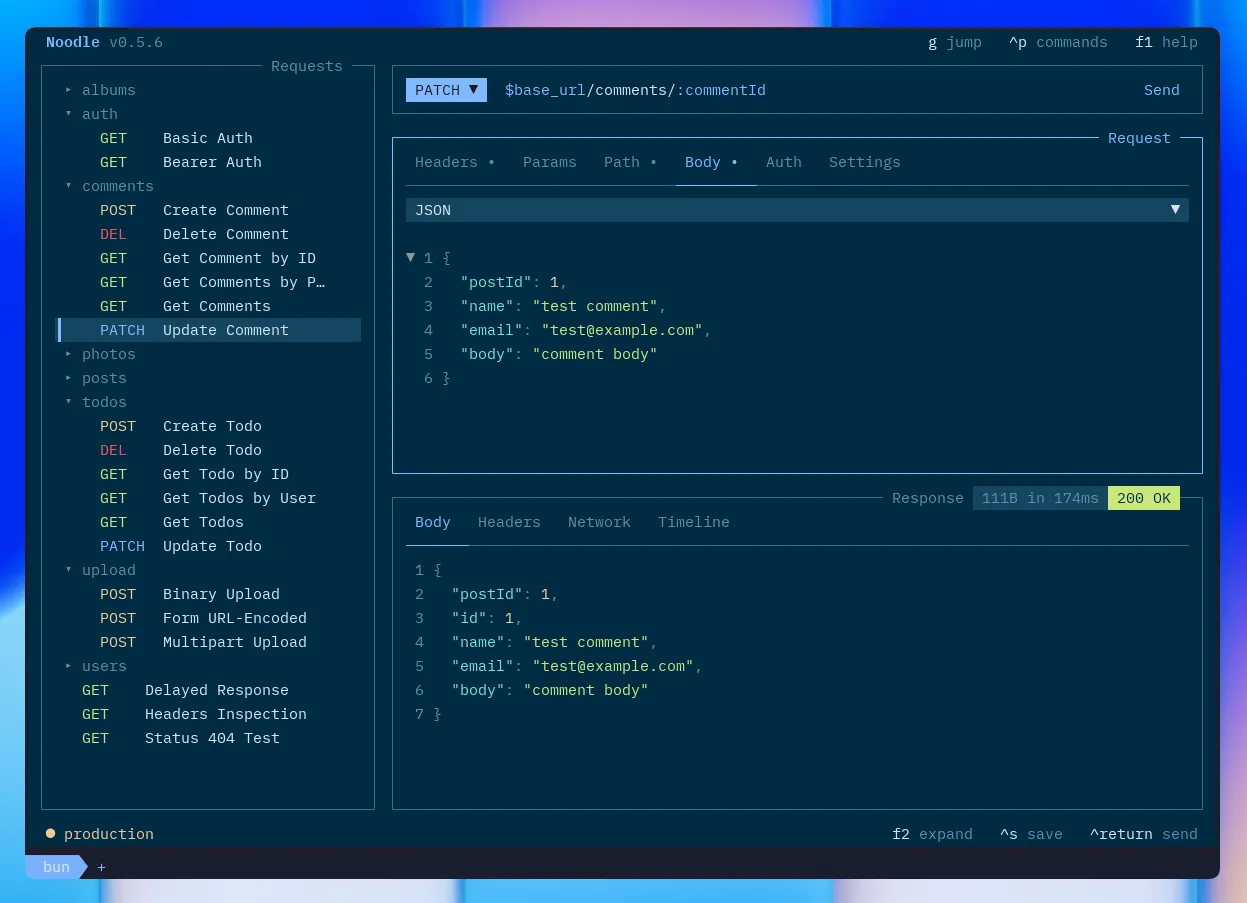Collapse the auth folder

click(x=91, y=114)
